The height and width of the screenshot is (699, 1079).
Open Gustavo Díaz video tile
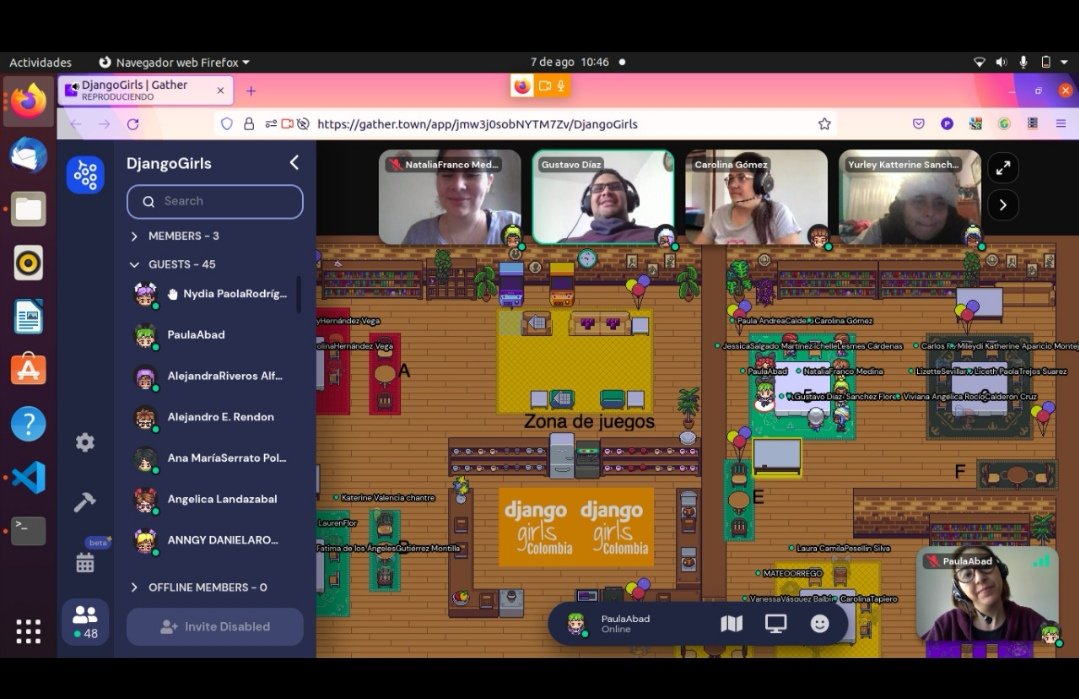[x=603, y=197]
